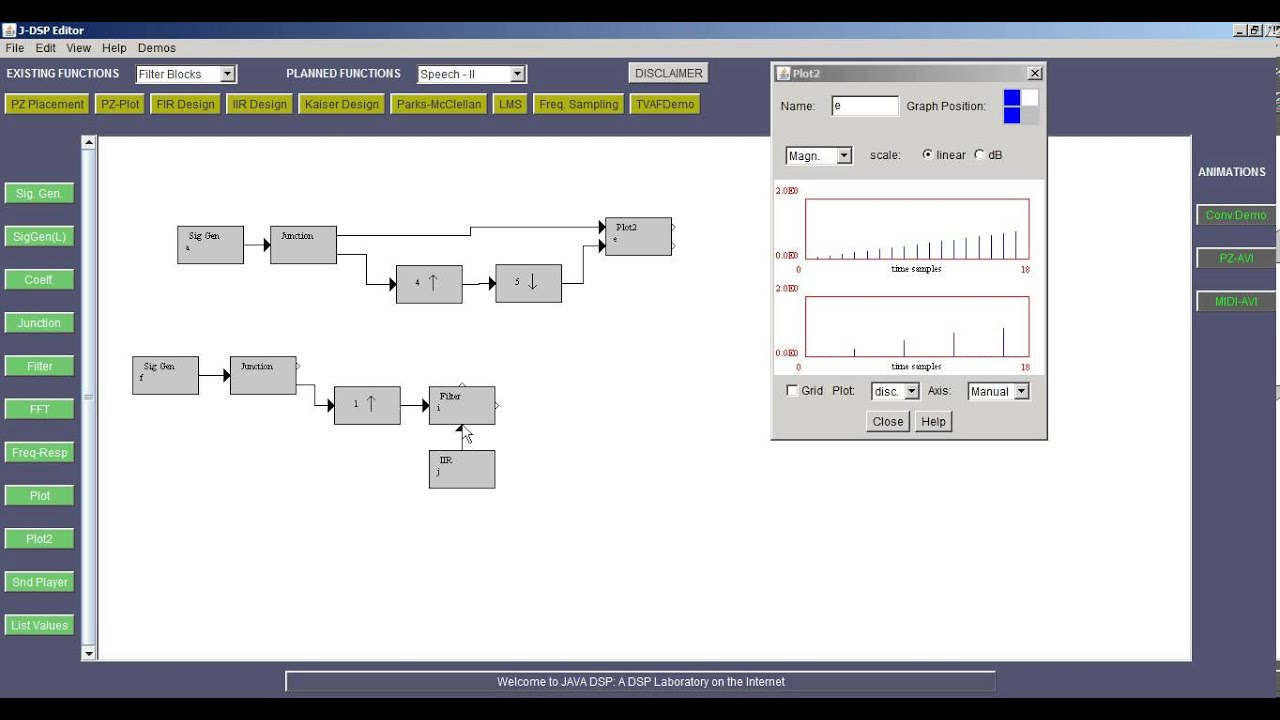This screenshot has width=1280, height=720.
Task: Select the up-sampler block with value 4
Action: pos(429,284)
